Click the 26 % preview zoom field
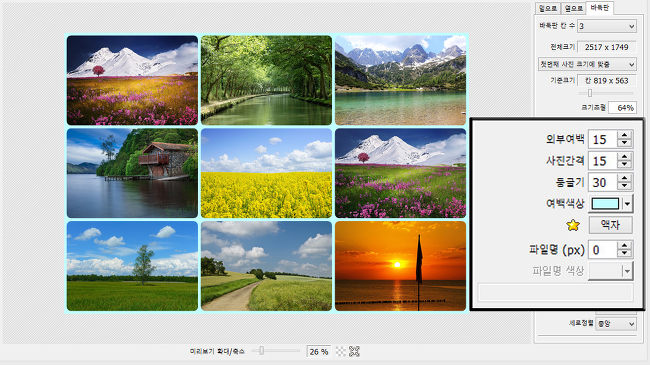 tap(318, 352)
